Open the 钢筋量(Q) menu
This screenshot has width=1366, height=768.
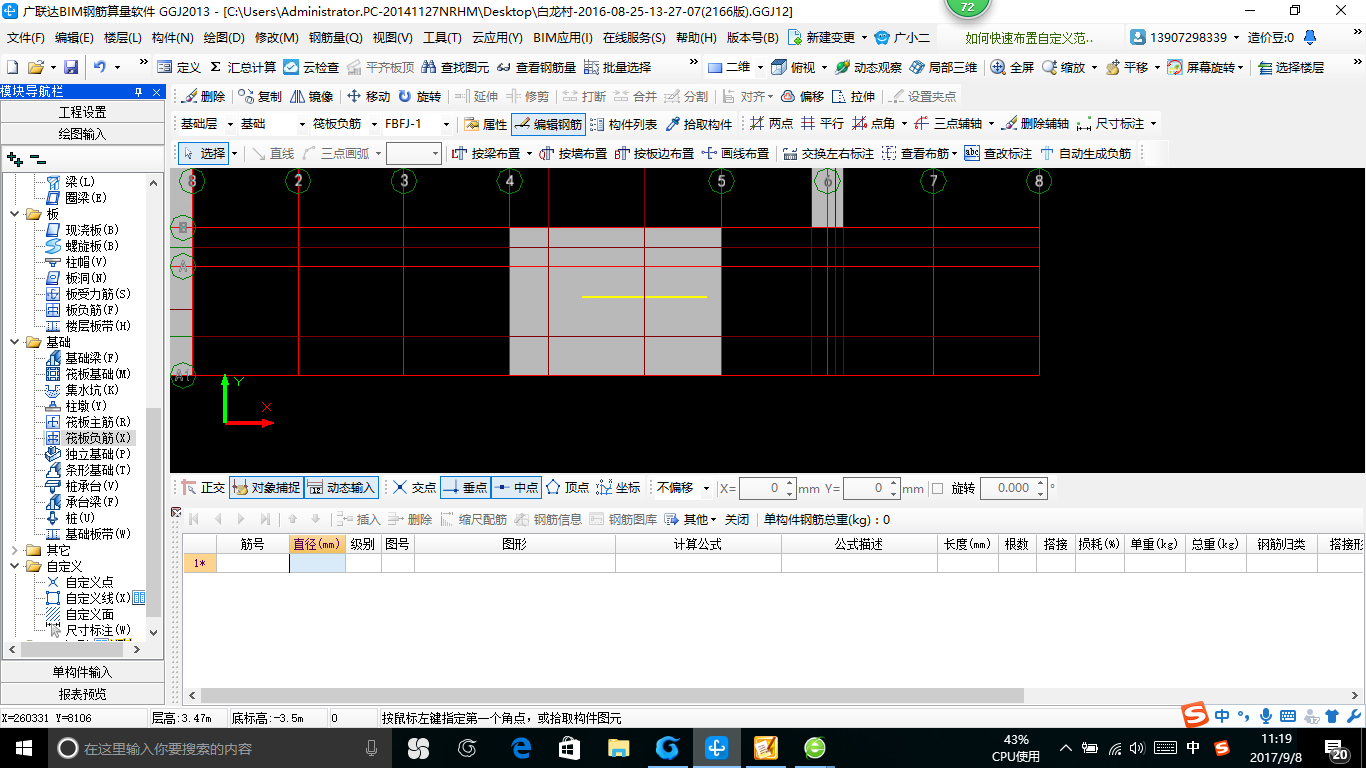(x=336, y=38)
